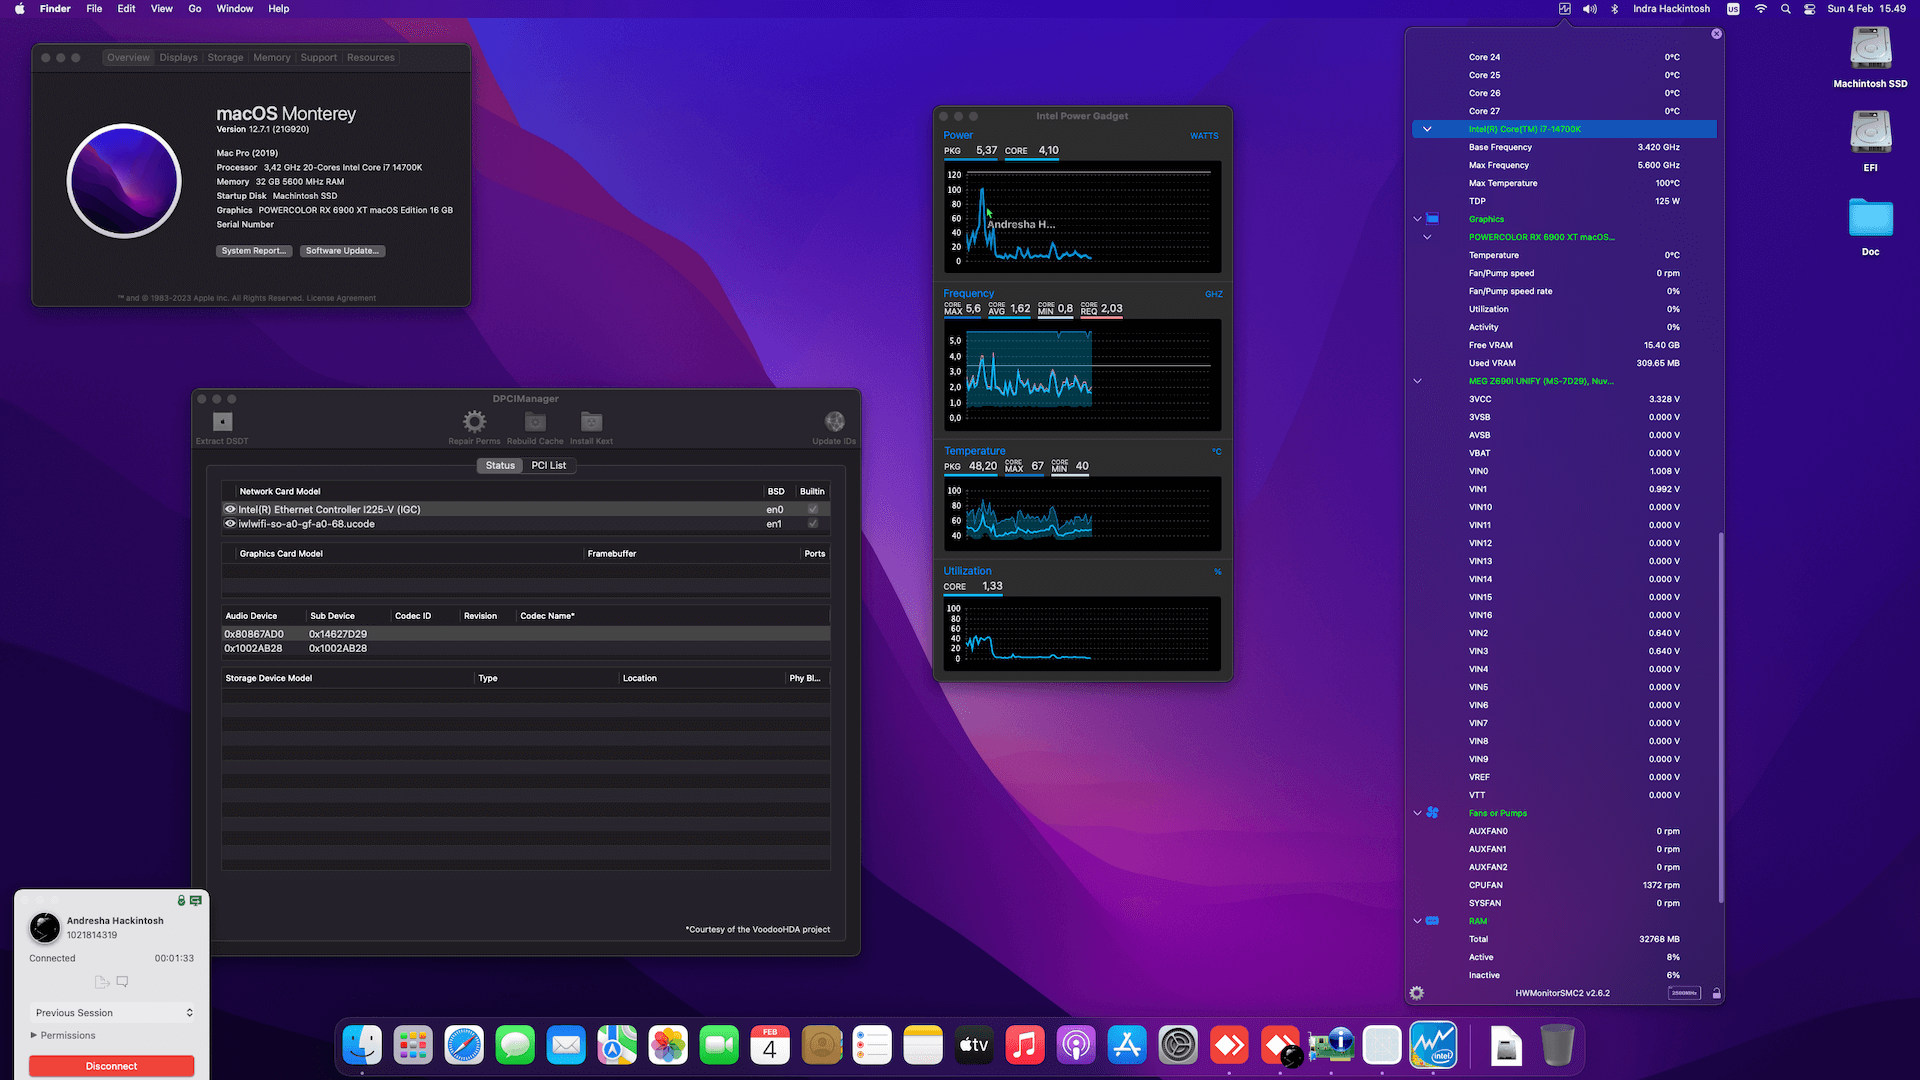1920x1080 pixels.
Task: Open Update IDs in DPCIManager toolbar
Action: [x=834, y=421]
